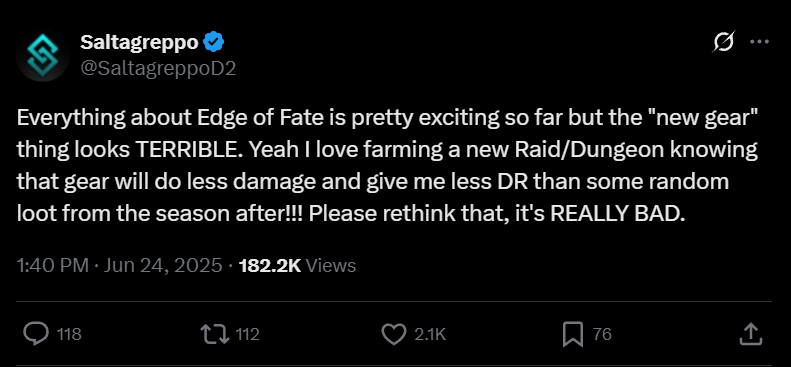This screenshot has height=367, width=791.
Task: Click the @SaltagreppoD2 handle
Action: [x=158, y=69]
